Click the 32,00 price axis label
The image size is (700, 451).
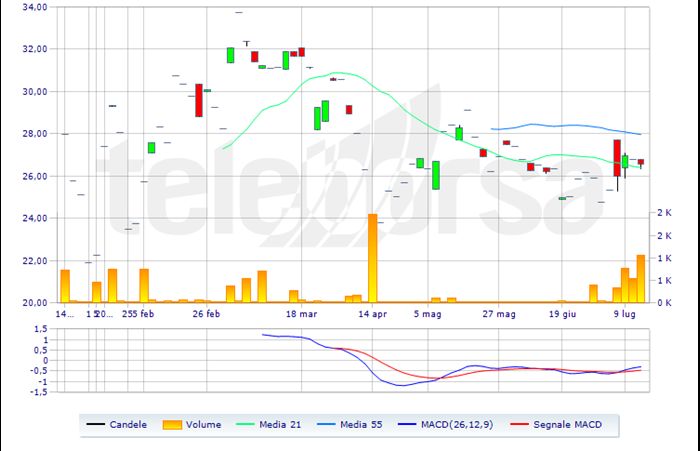[x=35, y=49]
